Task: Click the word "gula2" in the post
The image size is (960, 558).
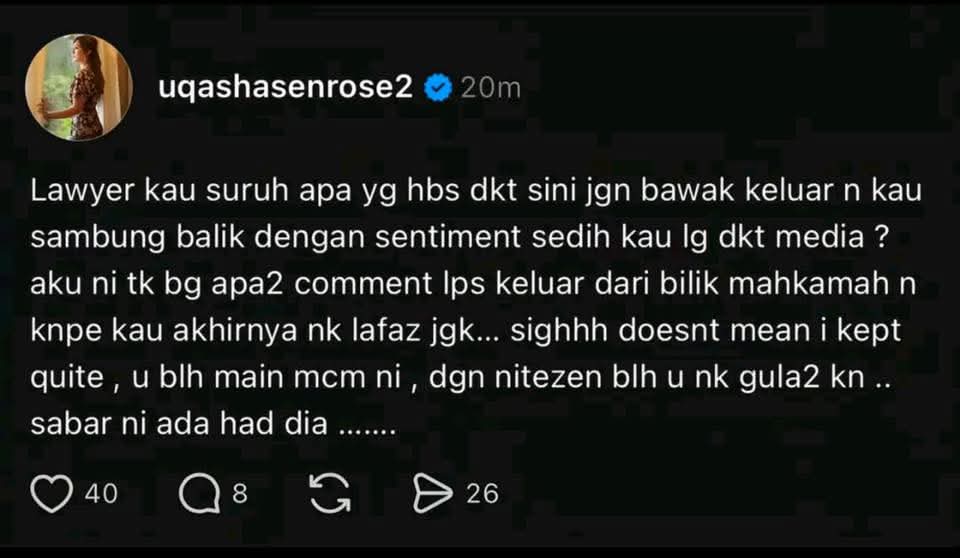Action: pos(779,377)
